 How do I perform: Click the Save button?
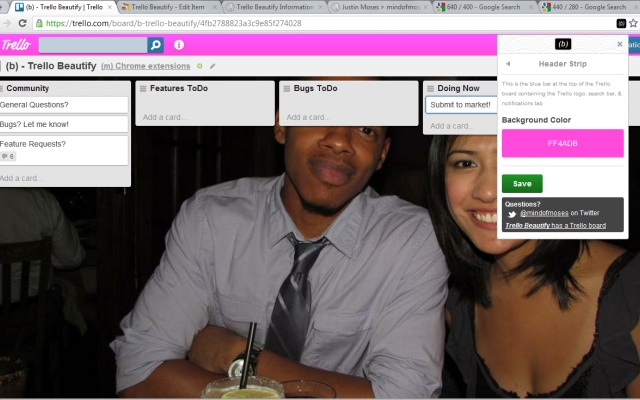point(522,184)
